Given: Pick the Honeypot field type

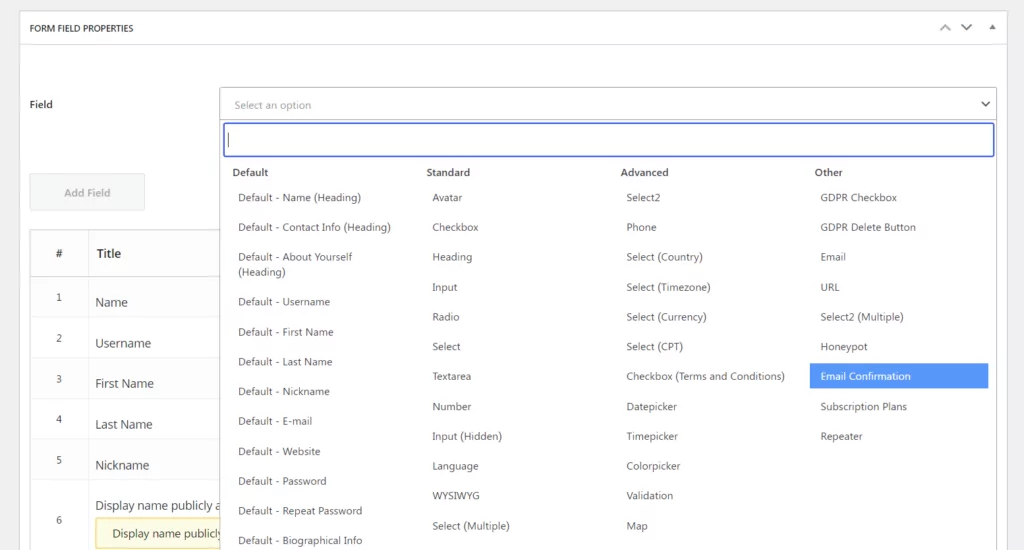Looking at the screenshot, I should click(x=844, y=347).
